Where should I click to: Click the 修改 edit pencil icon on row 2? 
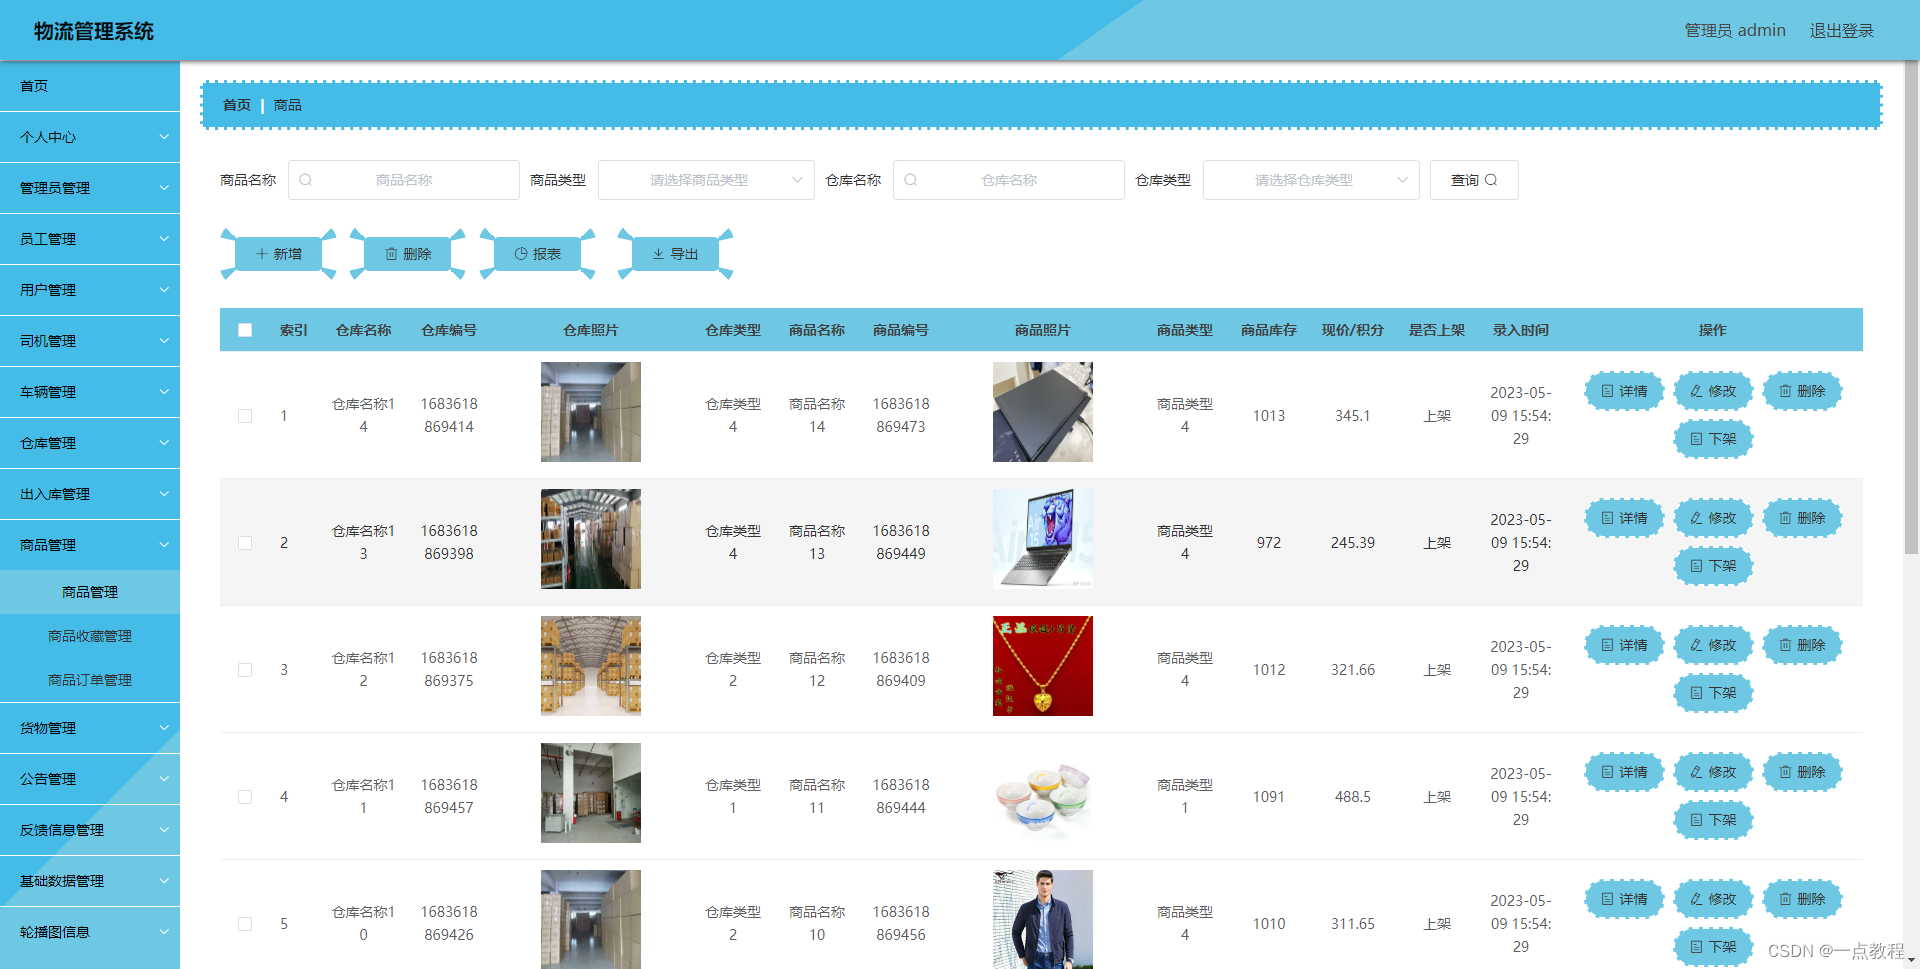(x=1695, y=518)
